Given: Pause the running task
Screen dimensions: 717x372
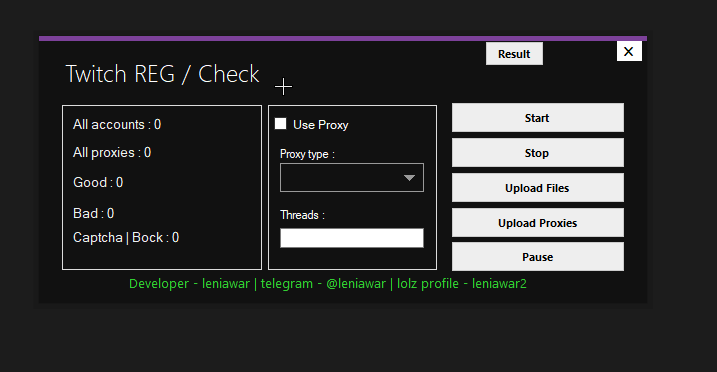Looking at the screenshot, I should [538, 257].
